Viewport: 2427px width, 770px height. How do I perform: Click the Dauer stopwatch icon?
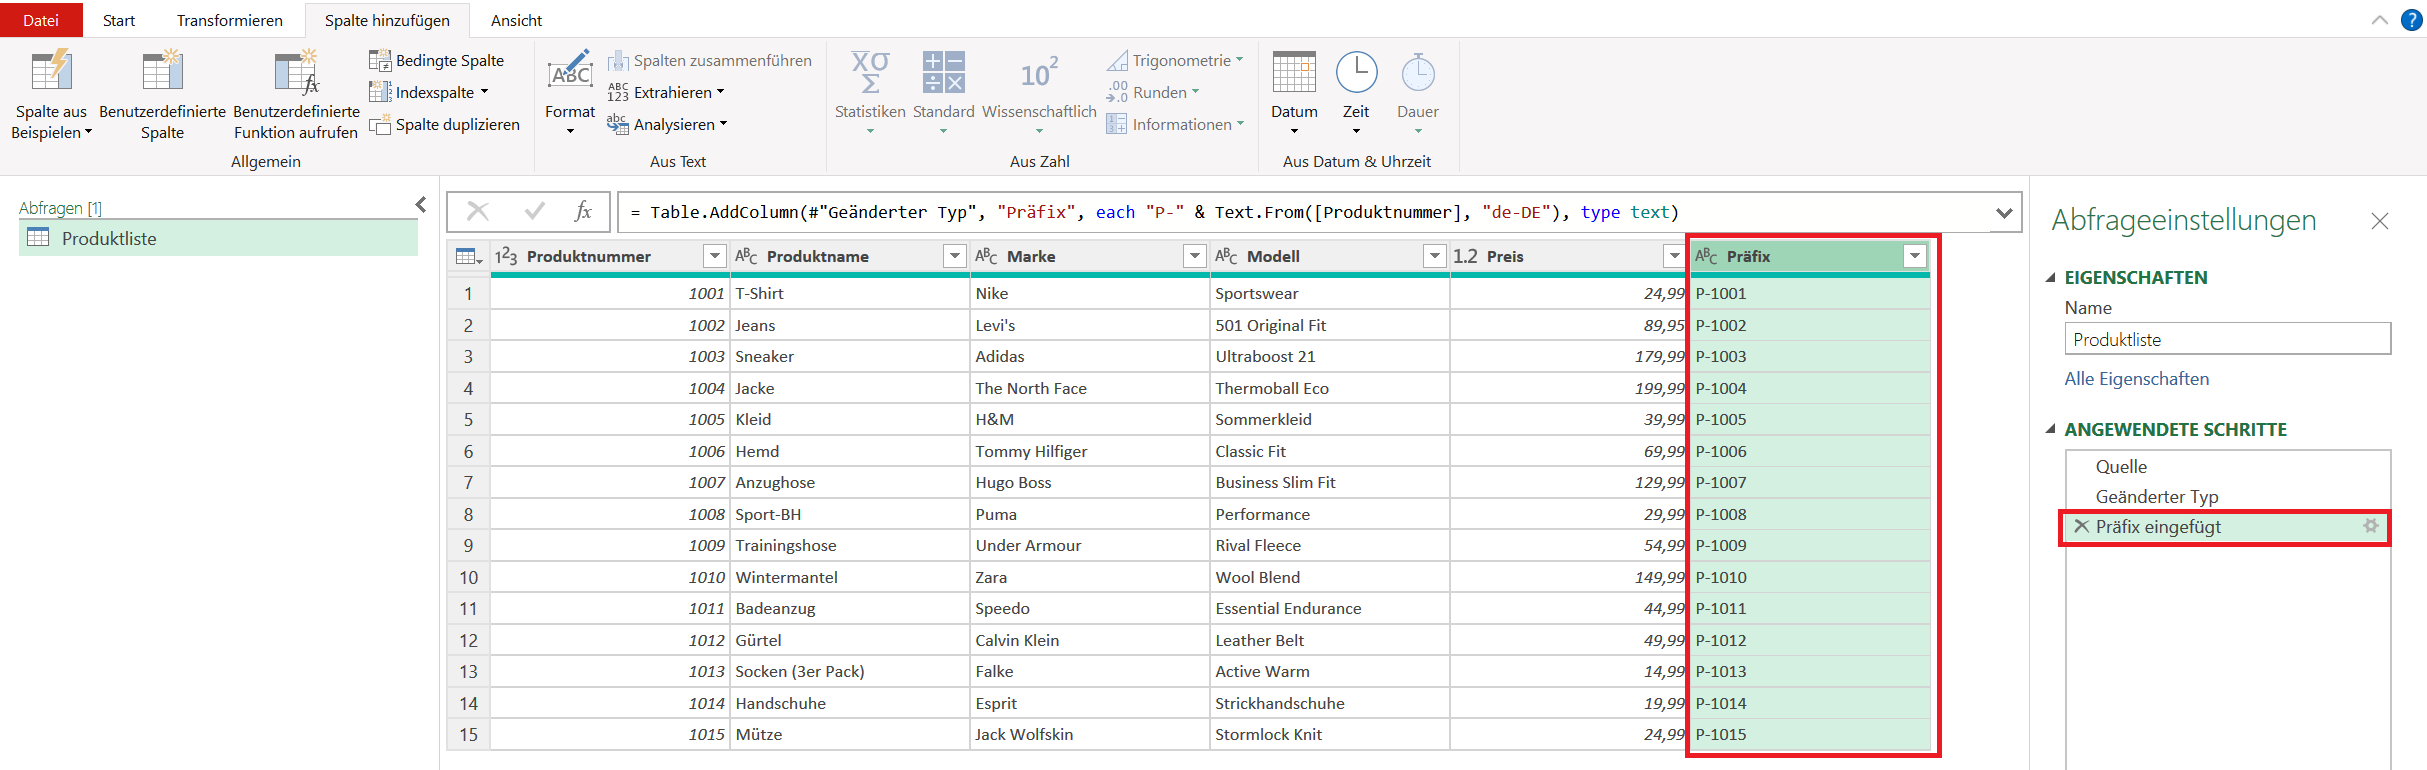(1418, 72)
